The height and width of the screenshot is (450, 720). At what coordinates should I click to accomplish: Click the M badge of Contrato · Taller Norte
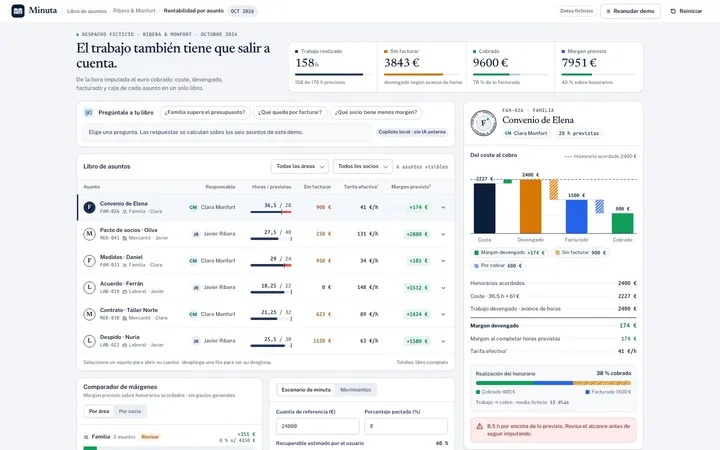pyautogui.click(x=90, y=314)
